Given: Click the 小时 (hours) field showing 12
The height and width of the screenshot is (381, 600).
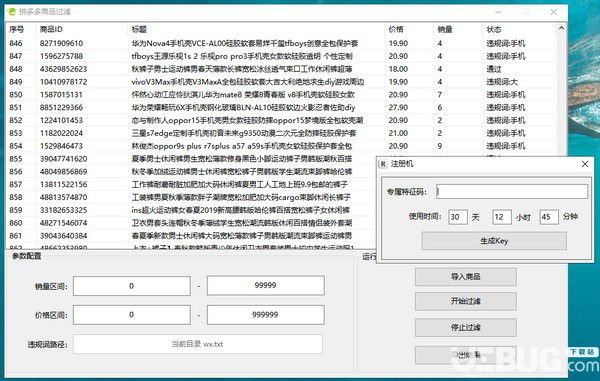Looking at the screenshot, I should (x=502, y=217).
